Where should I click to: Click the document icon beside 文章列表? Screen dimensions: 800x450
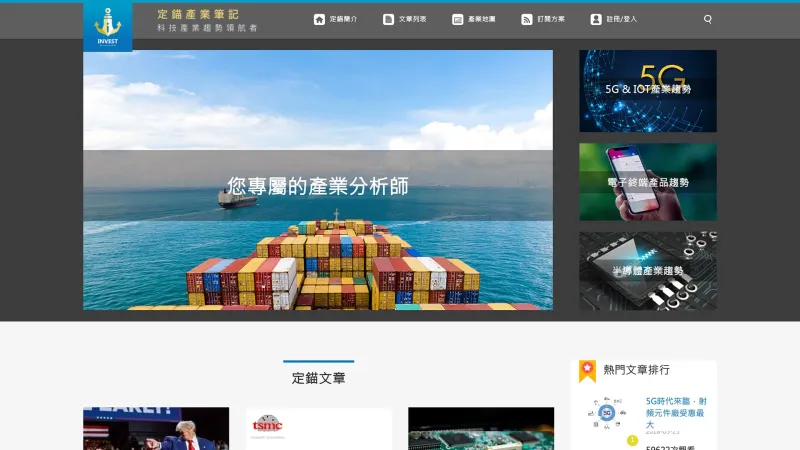(388, 19)
